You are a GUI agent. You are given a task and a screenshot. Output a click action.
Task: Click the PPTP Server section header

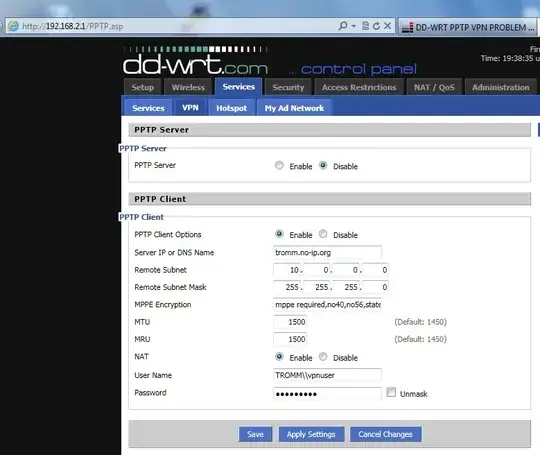click(330, 130)
